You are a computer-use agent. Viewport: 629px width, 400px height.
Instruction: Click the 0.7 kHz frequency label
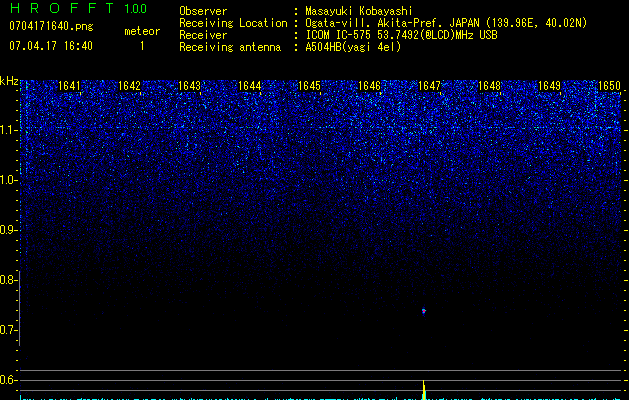pos(8,330)
